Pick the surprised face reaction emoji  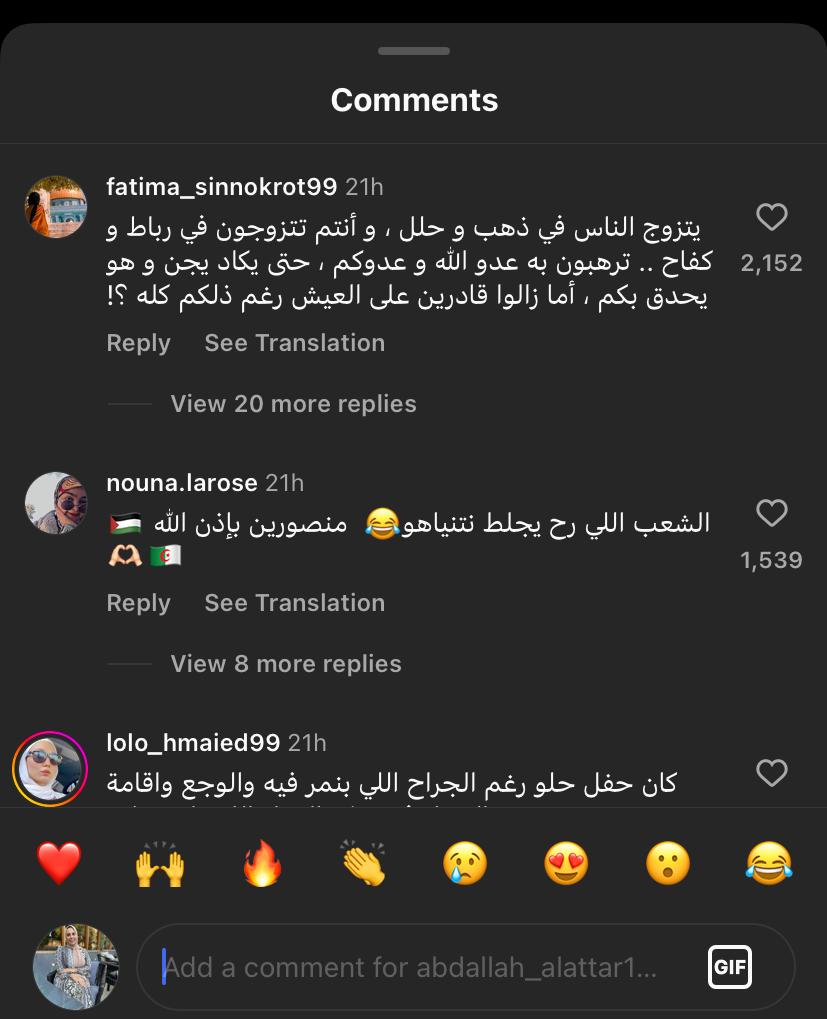point(667,863)
